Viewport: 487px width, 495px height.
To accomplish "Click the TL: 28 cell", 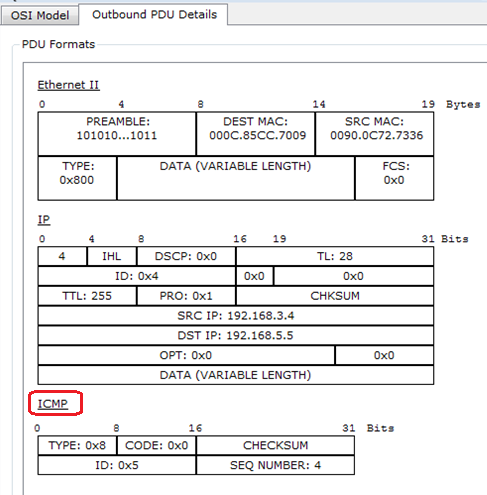I will tap(335, 256).
